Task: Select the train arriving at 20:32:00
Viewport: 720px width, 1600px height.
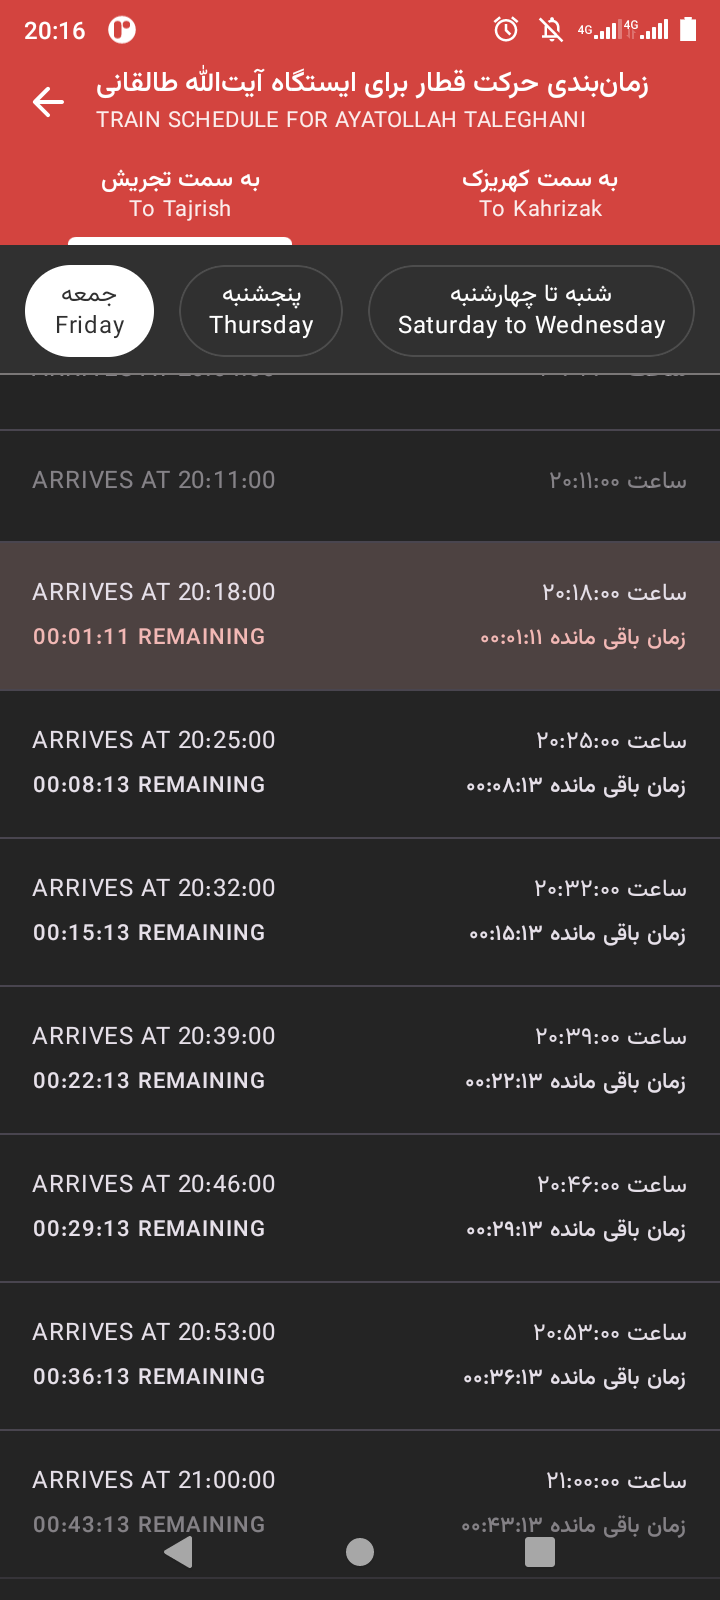Action: point(360,911)
